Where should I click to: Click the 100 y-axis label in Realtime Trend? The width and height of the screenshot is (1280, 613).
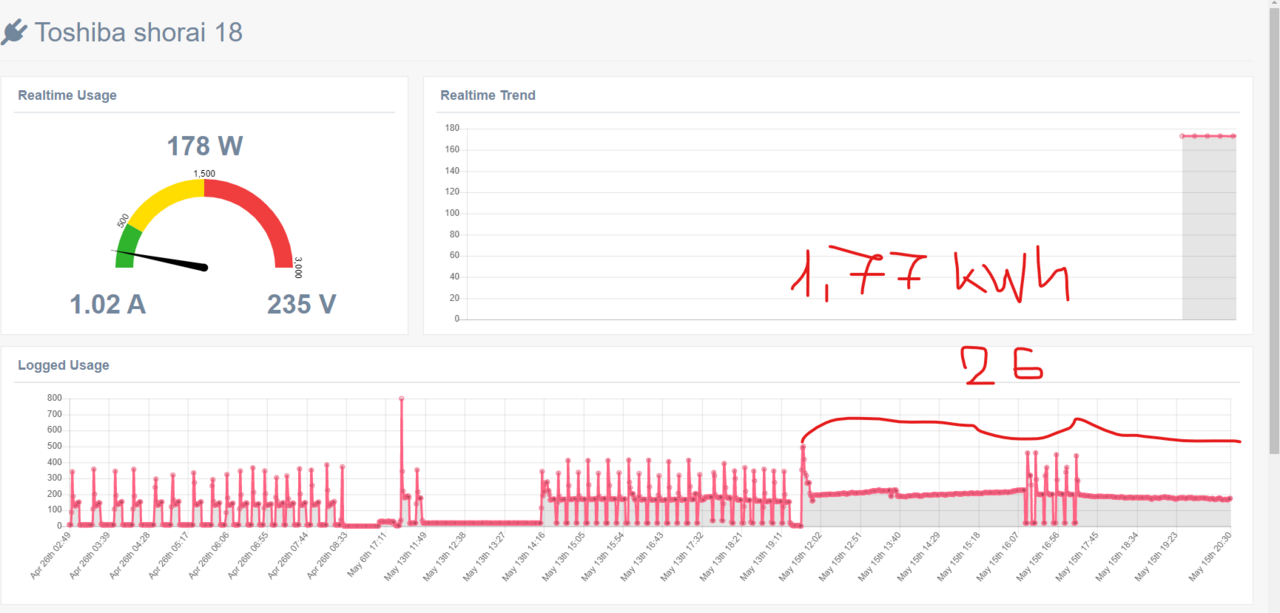click(x=452, y=213)
